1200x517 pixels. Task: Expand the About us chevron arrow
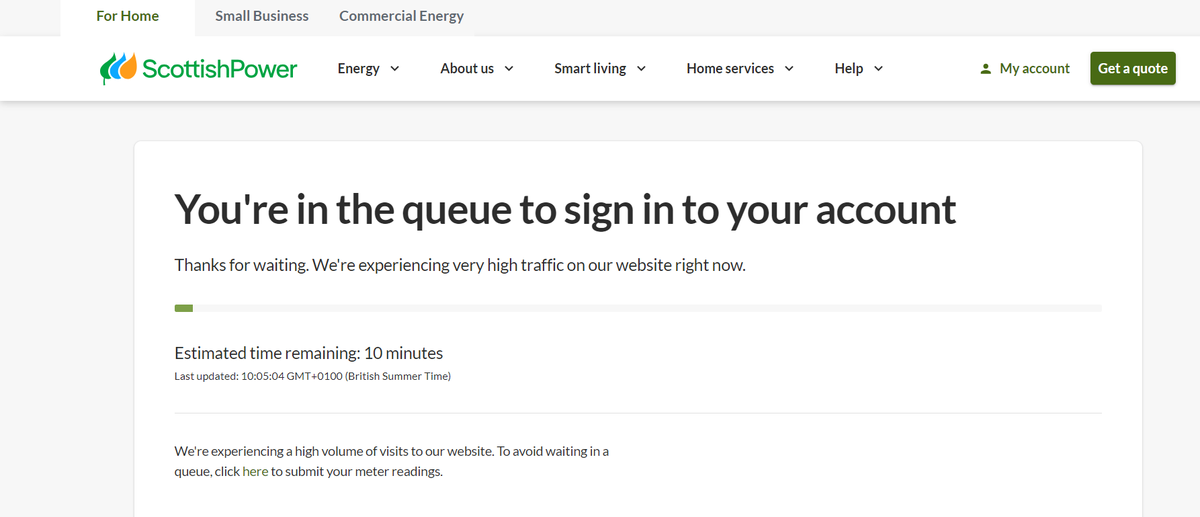coord(508,68)
